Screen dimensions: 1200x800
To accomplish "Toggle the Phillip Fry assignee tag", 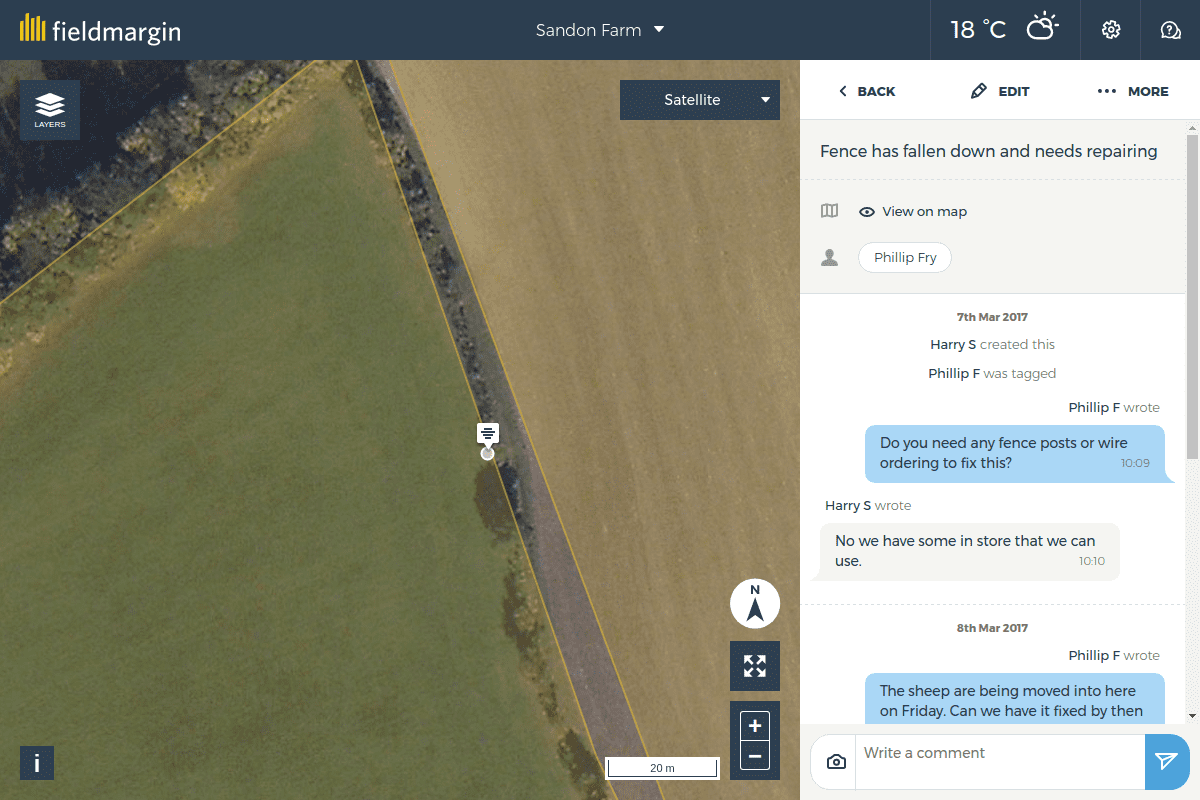I will coord(904,257).
